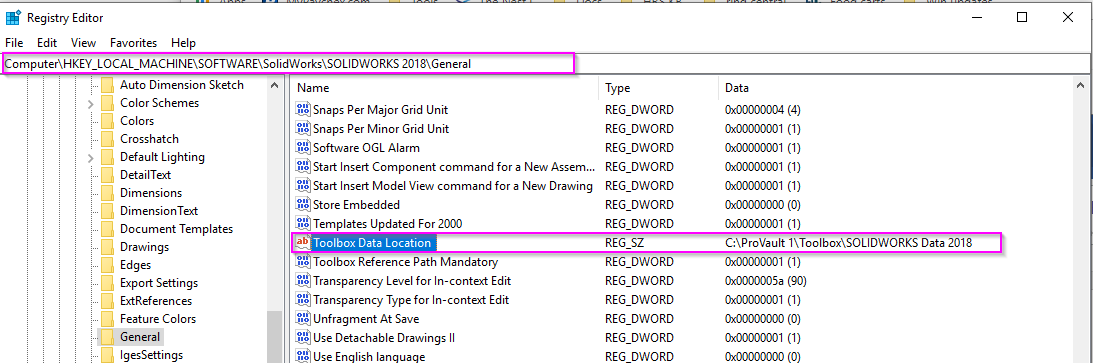Click the tree pane vertical scrollbar thumb

[275, 337]
